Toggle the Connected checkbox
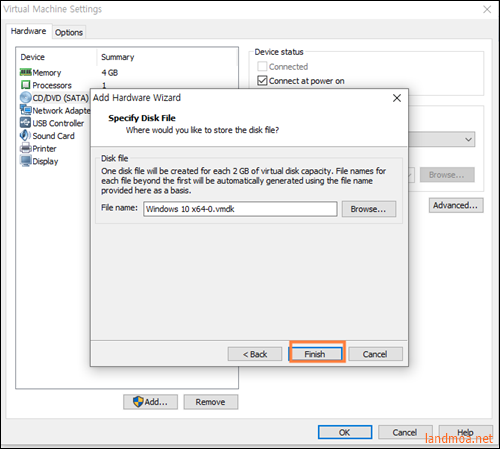 click(262, 67)
